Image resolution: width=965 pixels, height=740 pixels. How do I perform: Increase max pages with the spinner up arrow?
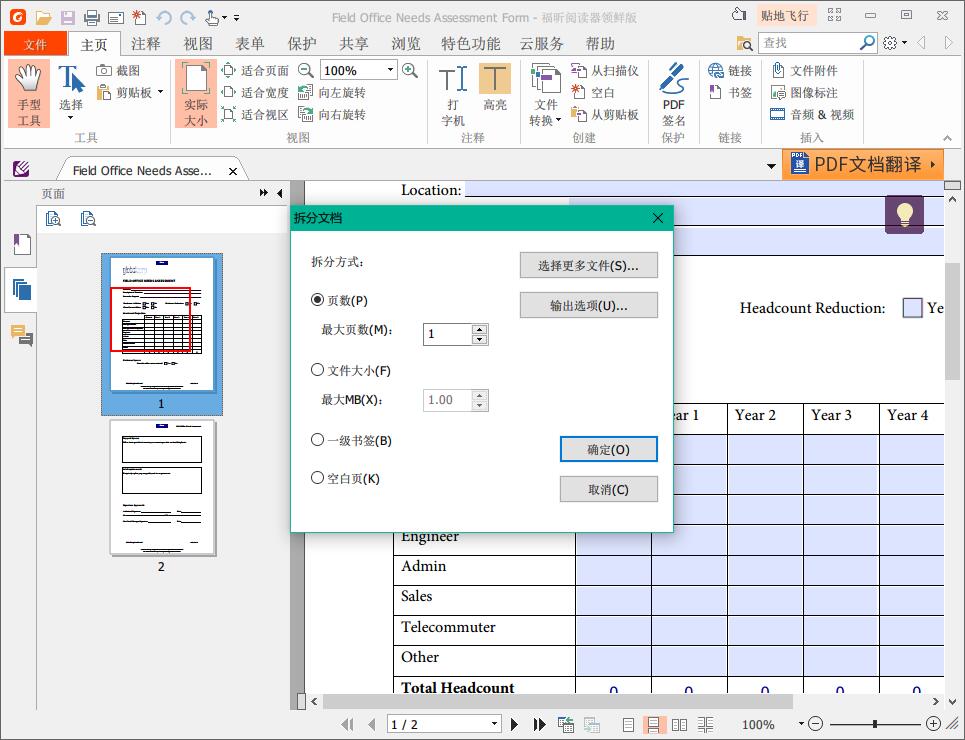pos(479,329)
